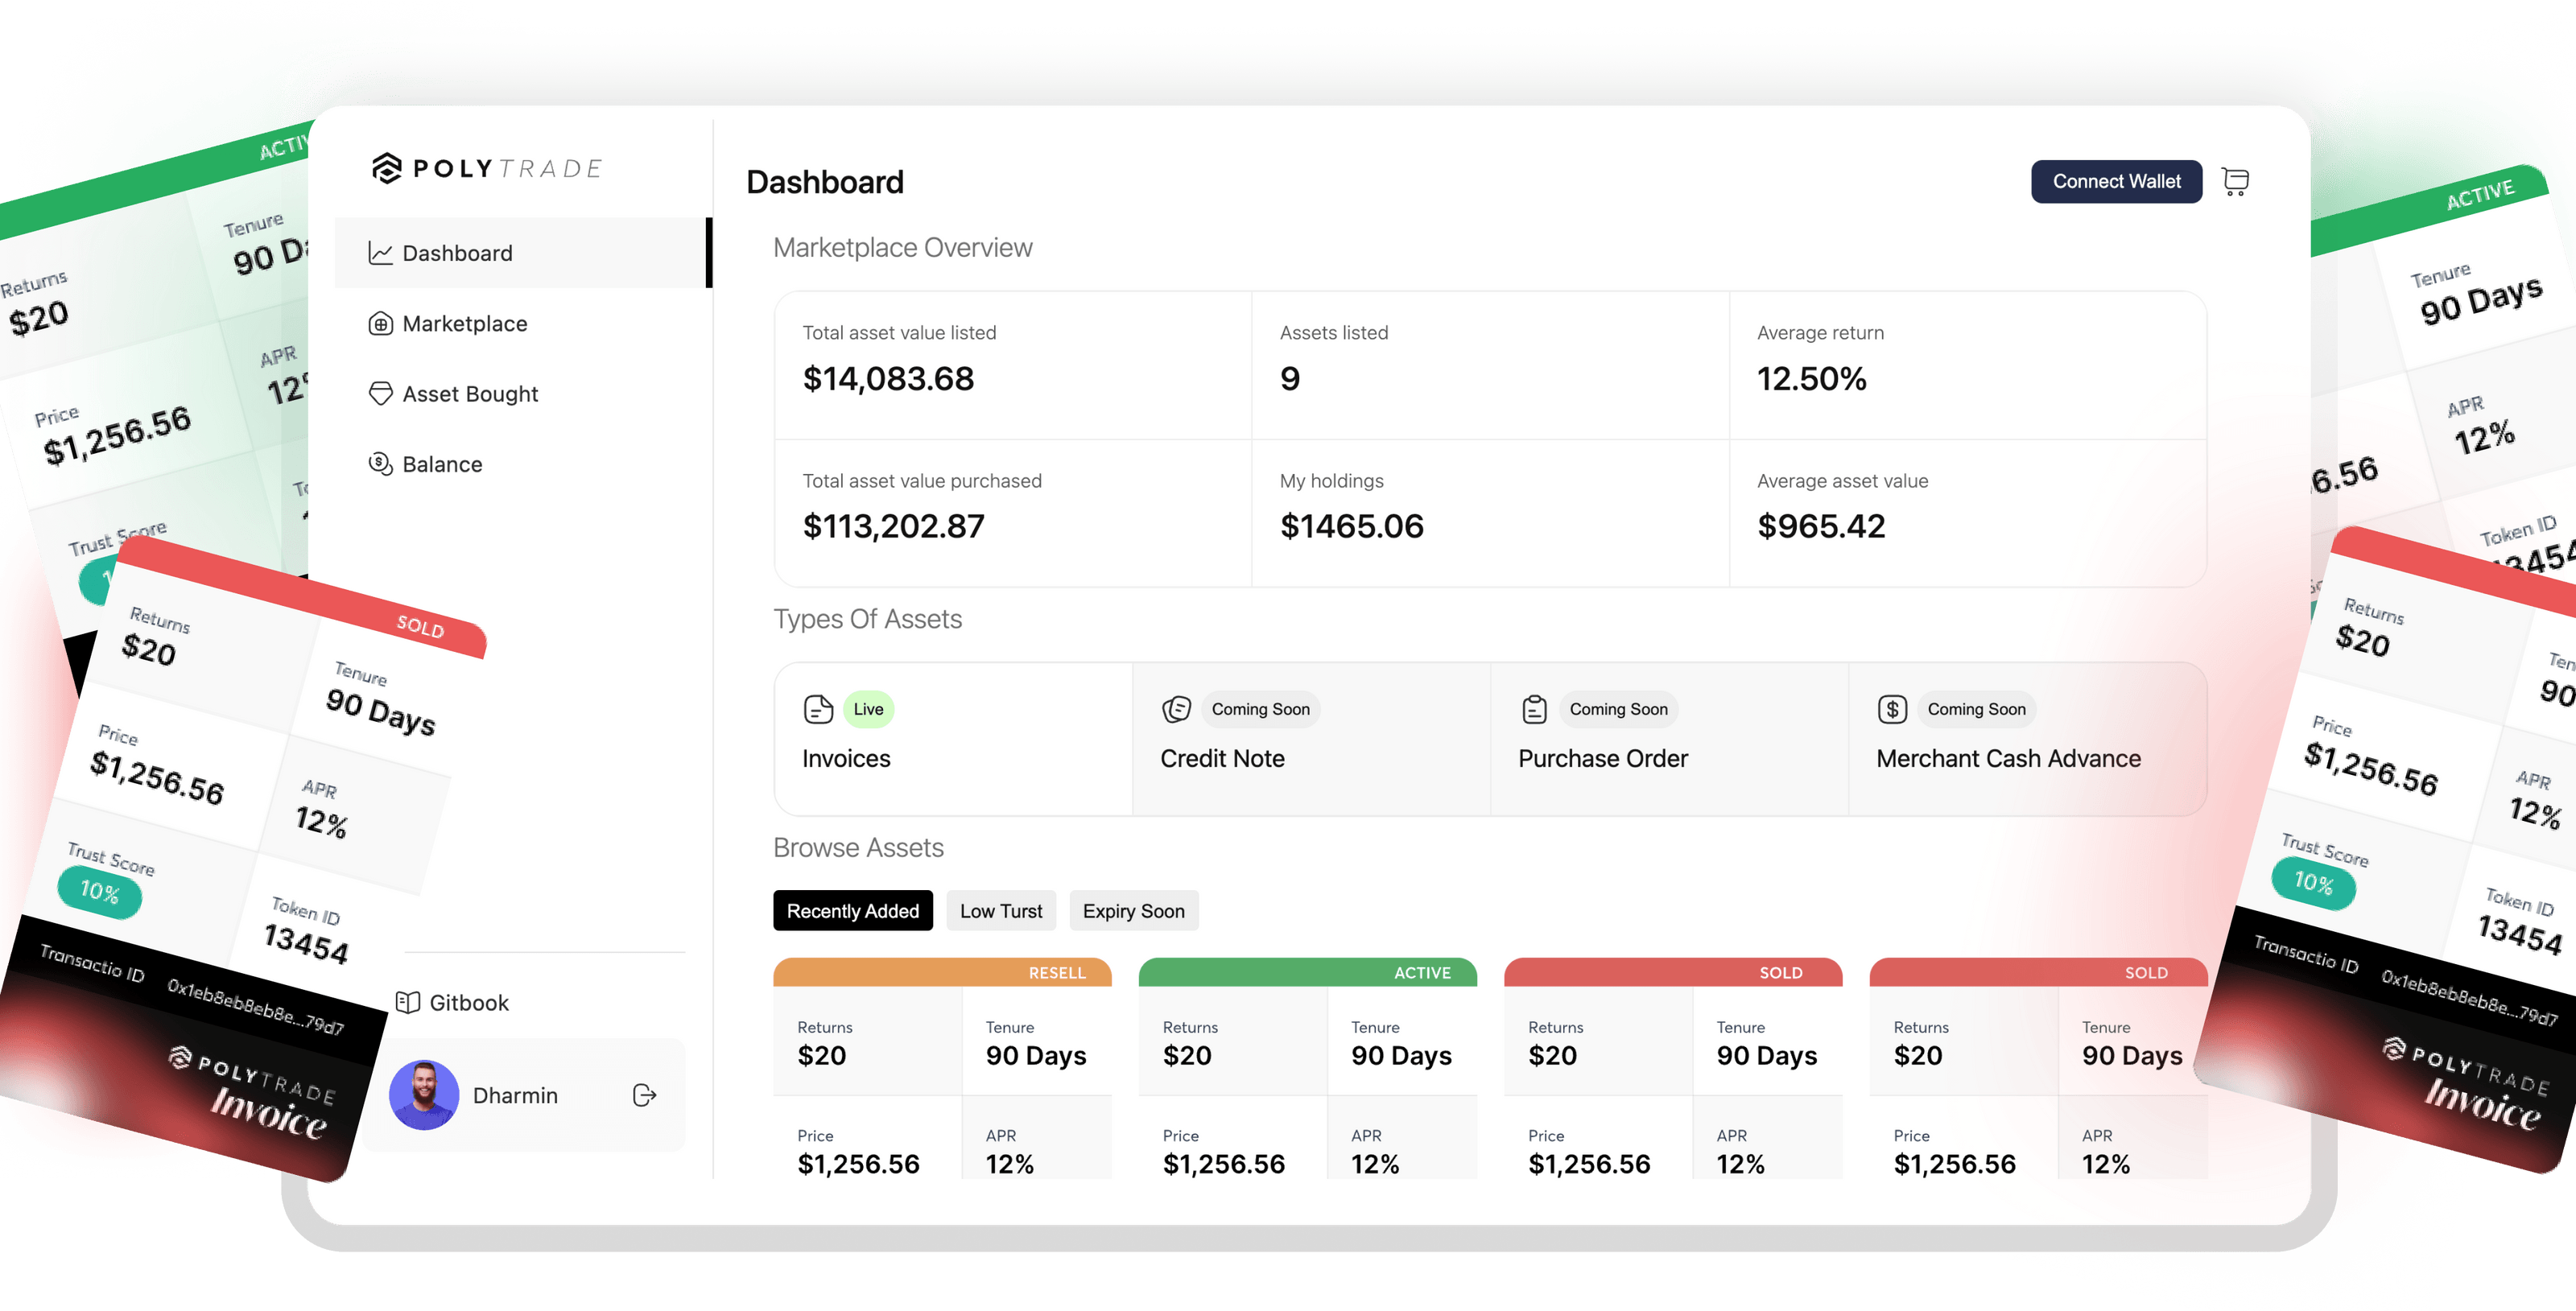Select the Credit Note icon
This screenshot has height=1311, width=2576.
point(1177,708)
